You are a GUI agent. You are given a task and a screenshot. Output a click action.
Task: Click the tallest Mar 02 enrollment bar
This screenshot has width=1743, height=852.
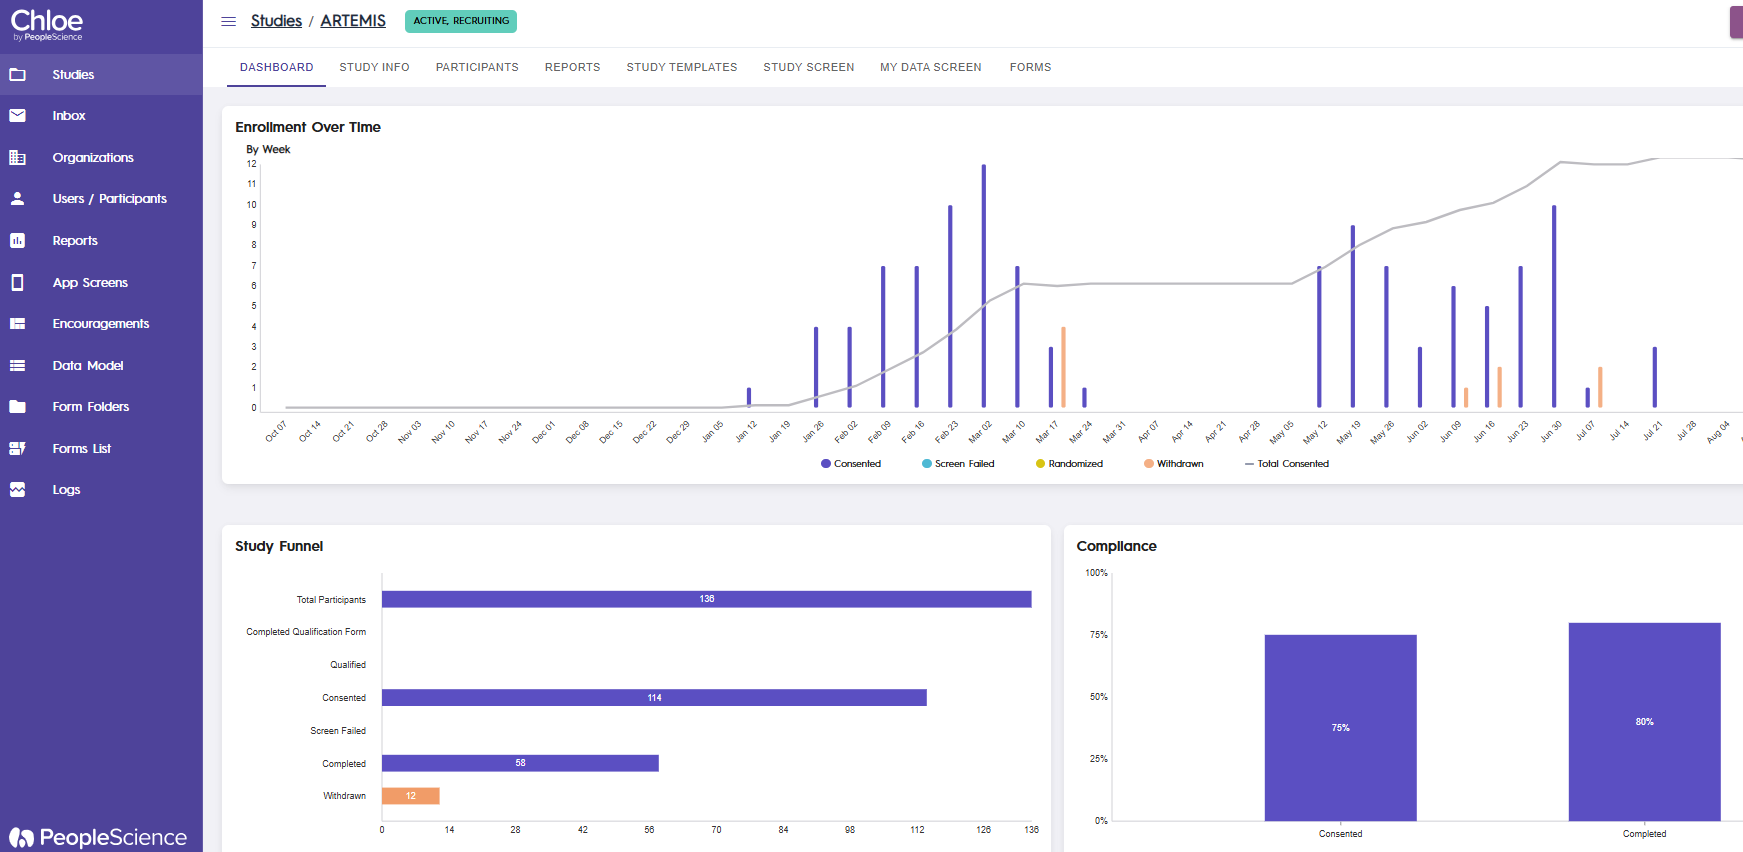coord(983,286)
